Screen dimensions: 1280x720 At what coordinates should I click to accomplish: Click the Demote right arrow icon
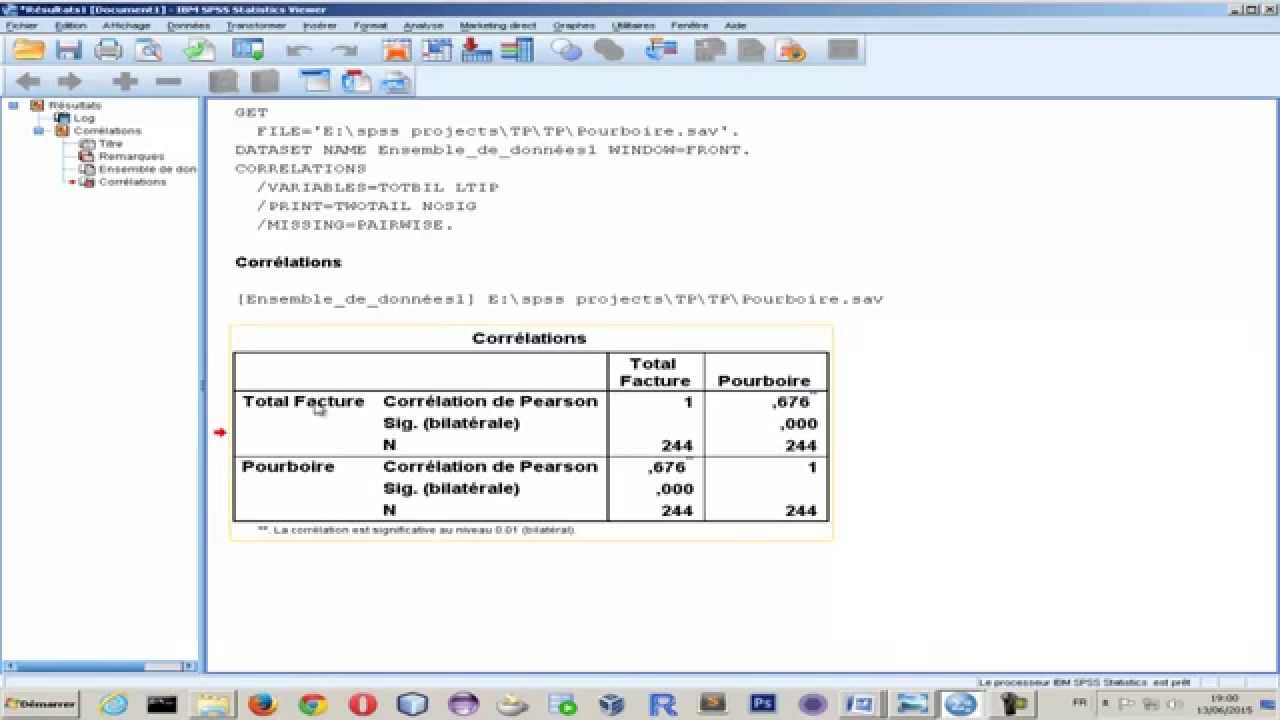(69, 82)
